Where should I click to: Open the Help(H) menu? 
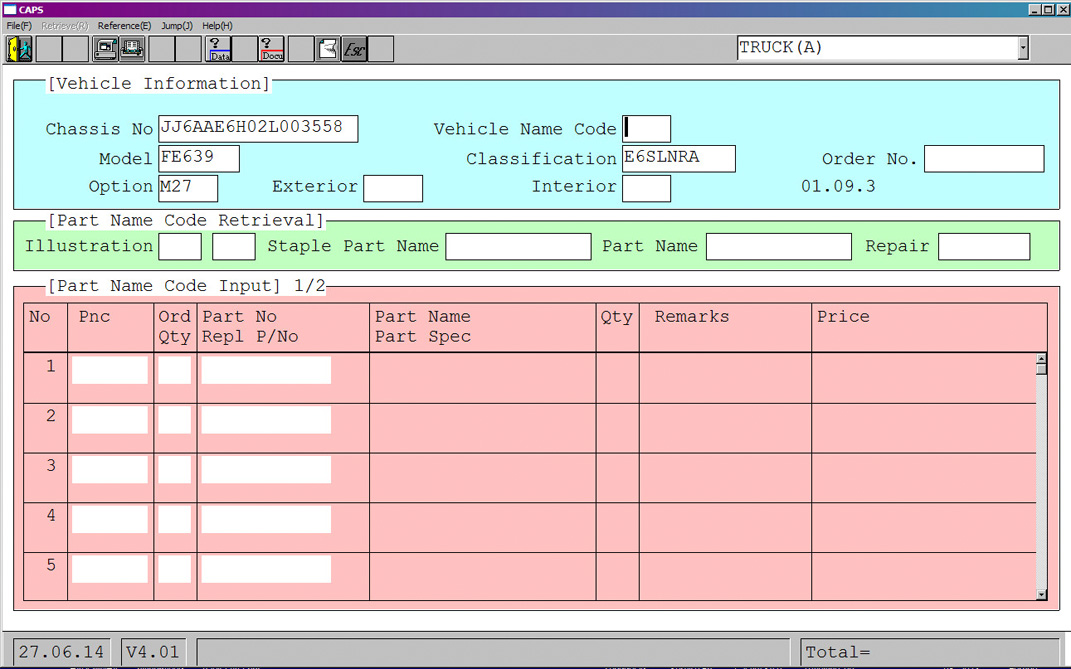[x=217, y=26]
